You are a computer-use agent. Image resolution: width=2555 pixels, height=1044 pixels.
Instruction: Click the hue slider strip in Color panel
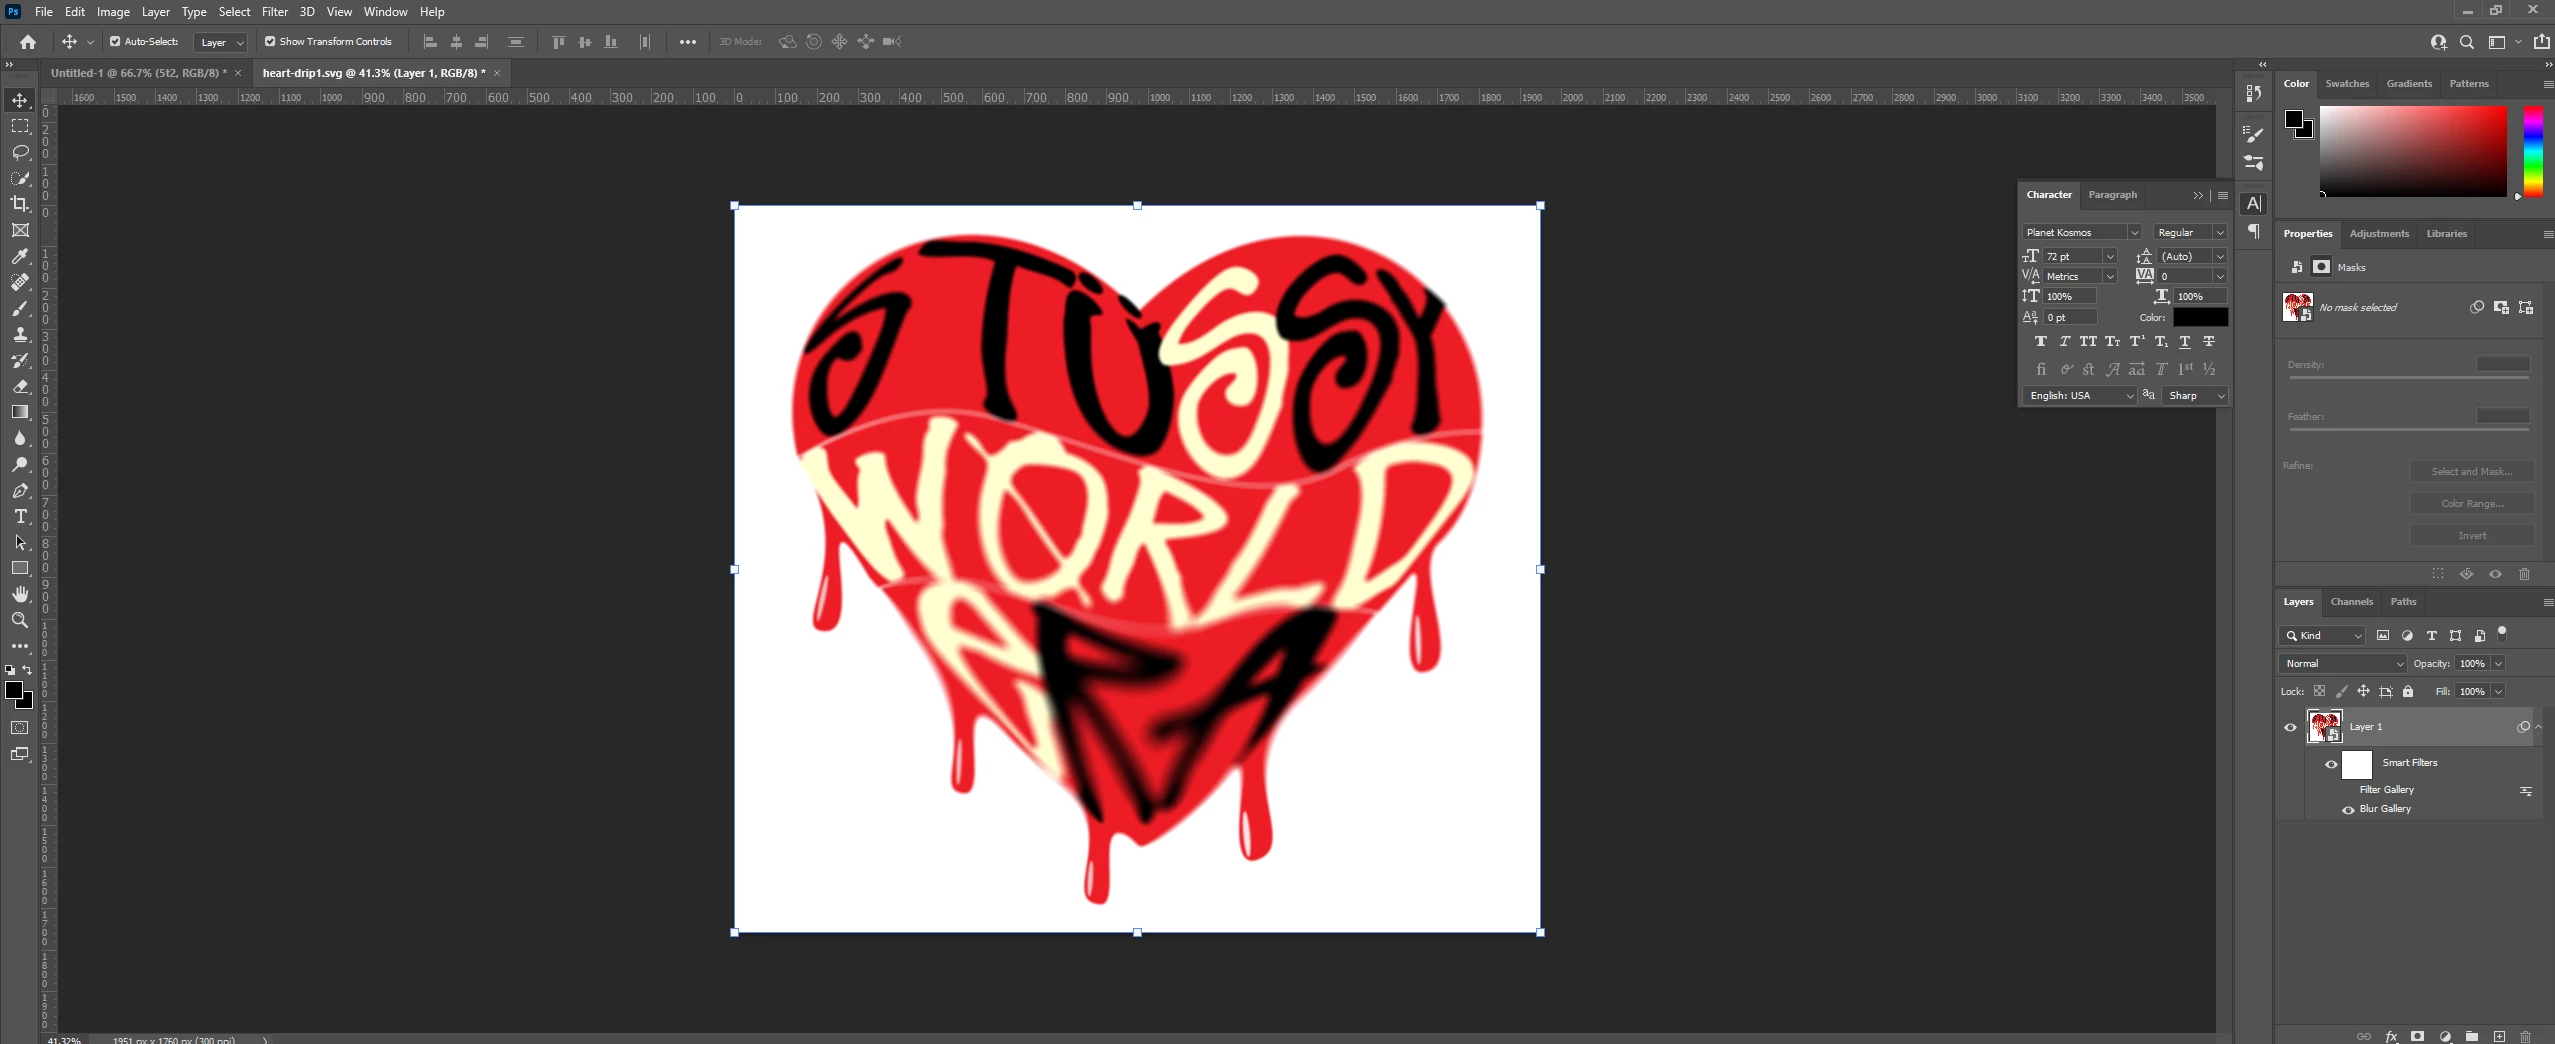(2533, 151)
